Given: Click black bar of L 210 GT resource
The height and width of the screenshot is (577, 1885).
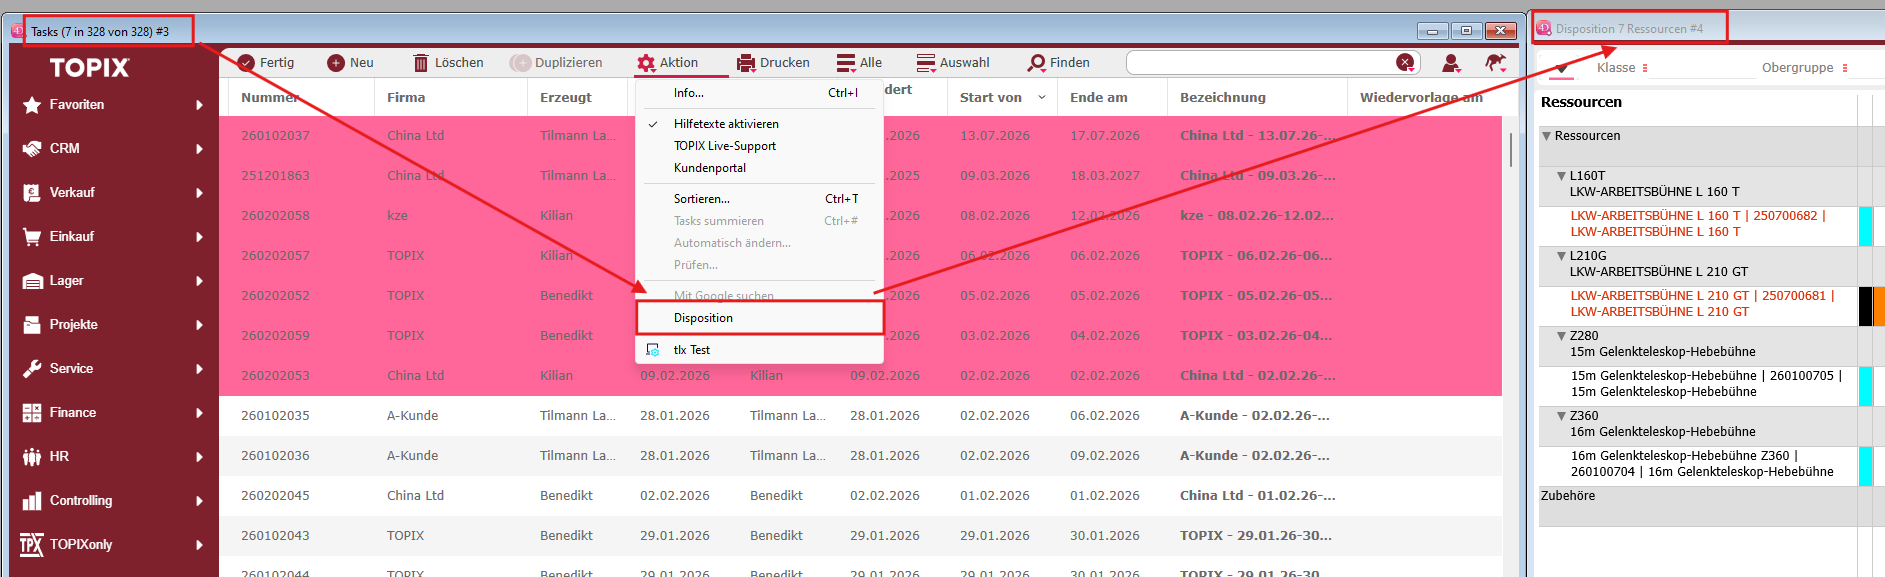Looking at the screenshot, I should tap(1865, 306).
